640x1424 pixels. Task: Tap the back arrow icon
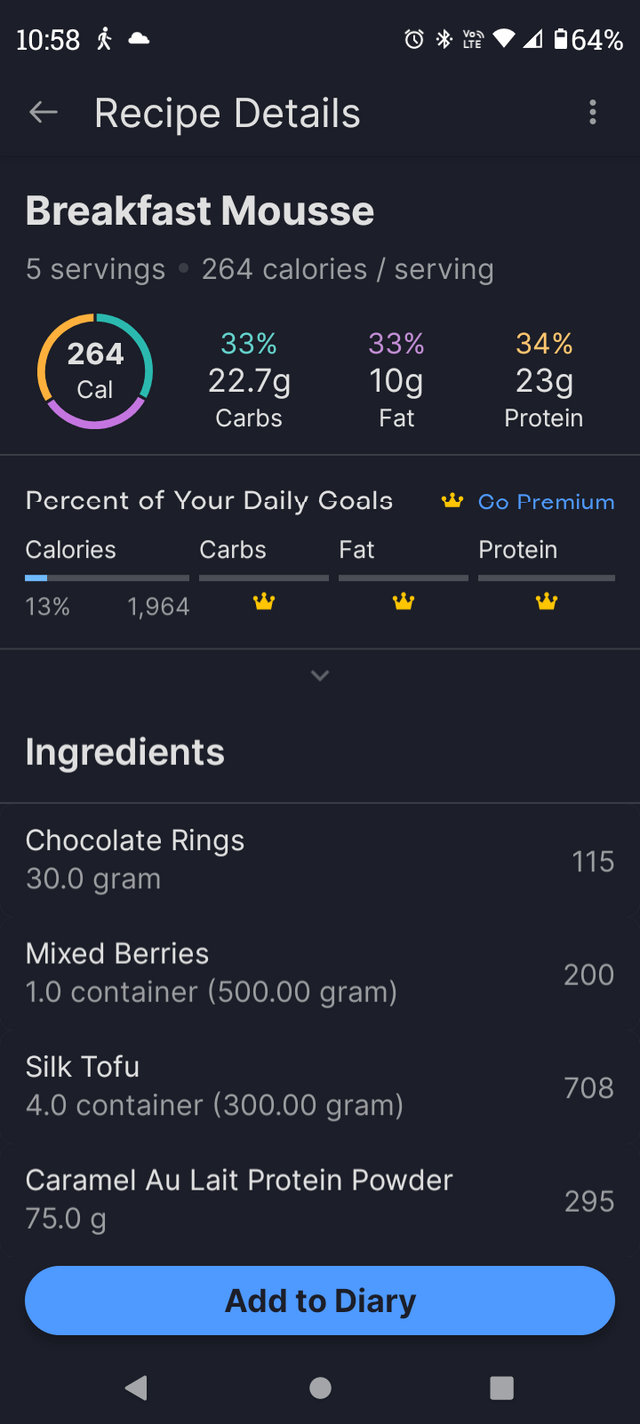coord(43,113)
